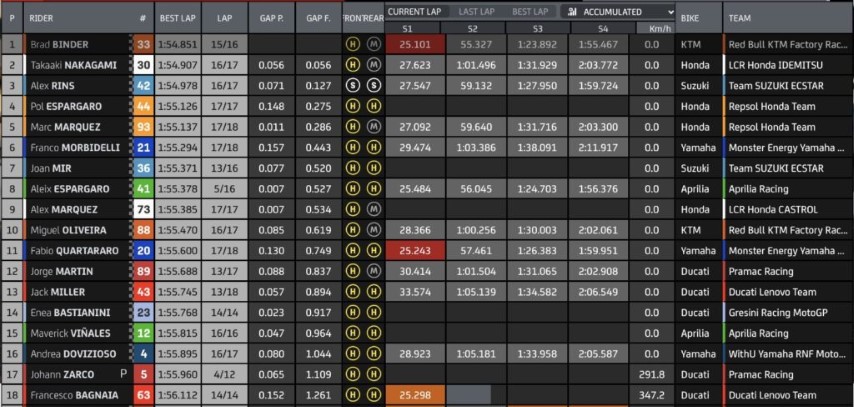Click gap to first value 1.261

[x=319, y=395]
